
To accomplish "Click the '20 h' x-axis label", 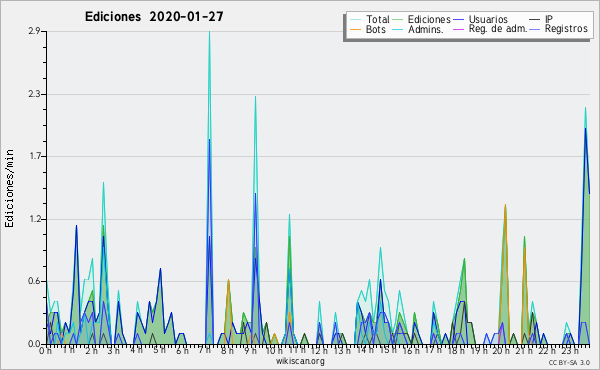I will pos(501,351).
